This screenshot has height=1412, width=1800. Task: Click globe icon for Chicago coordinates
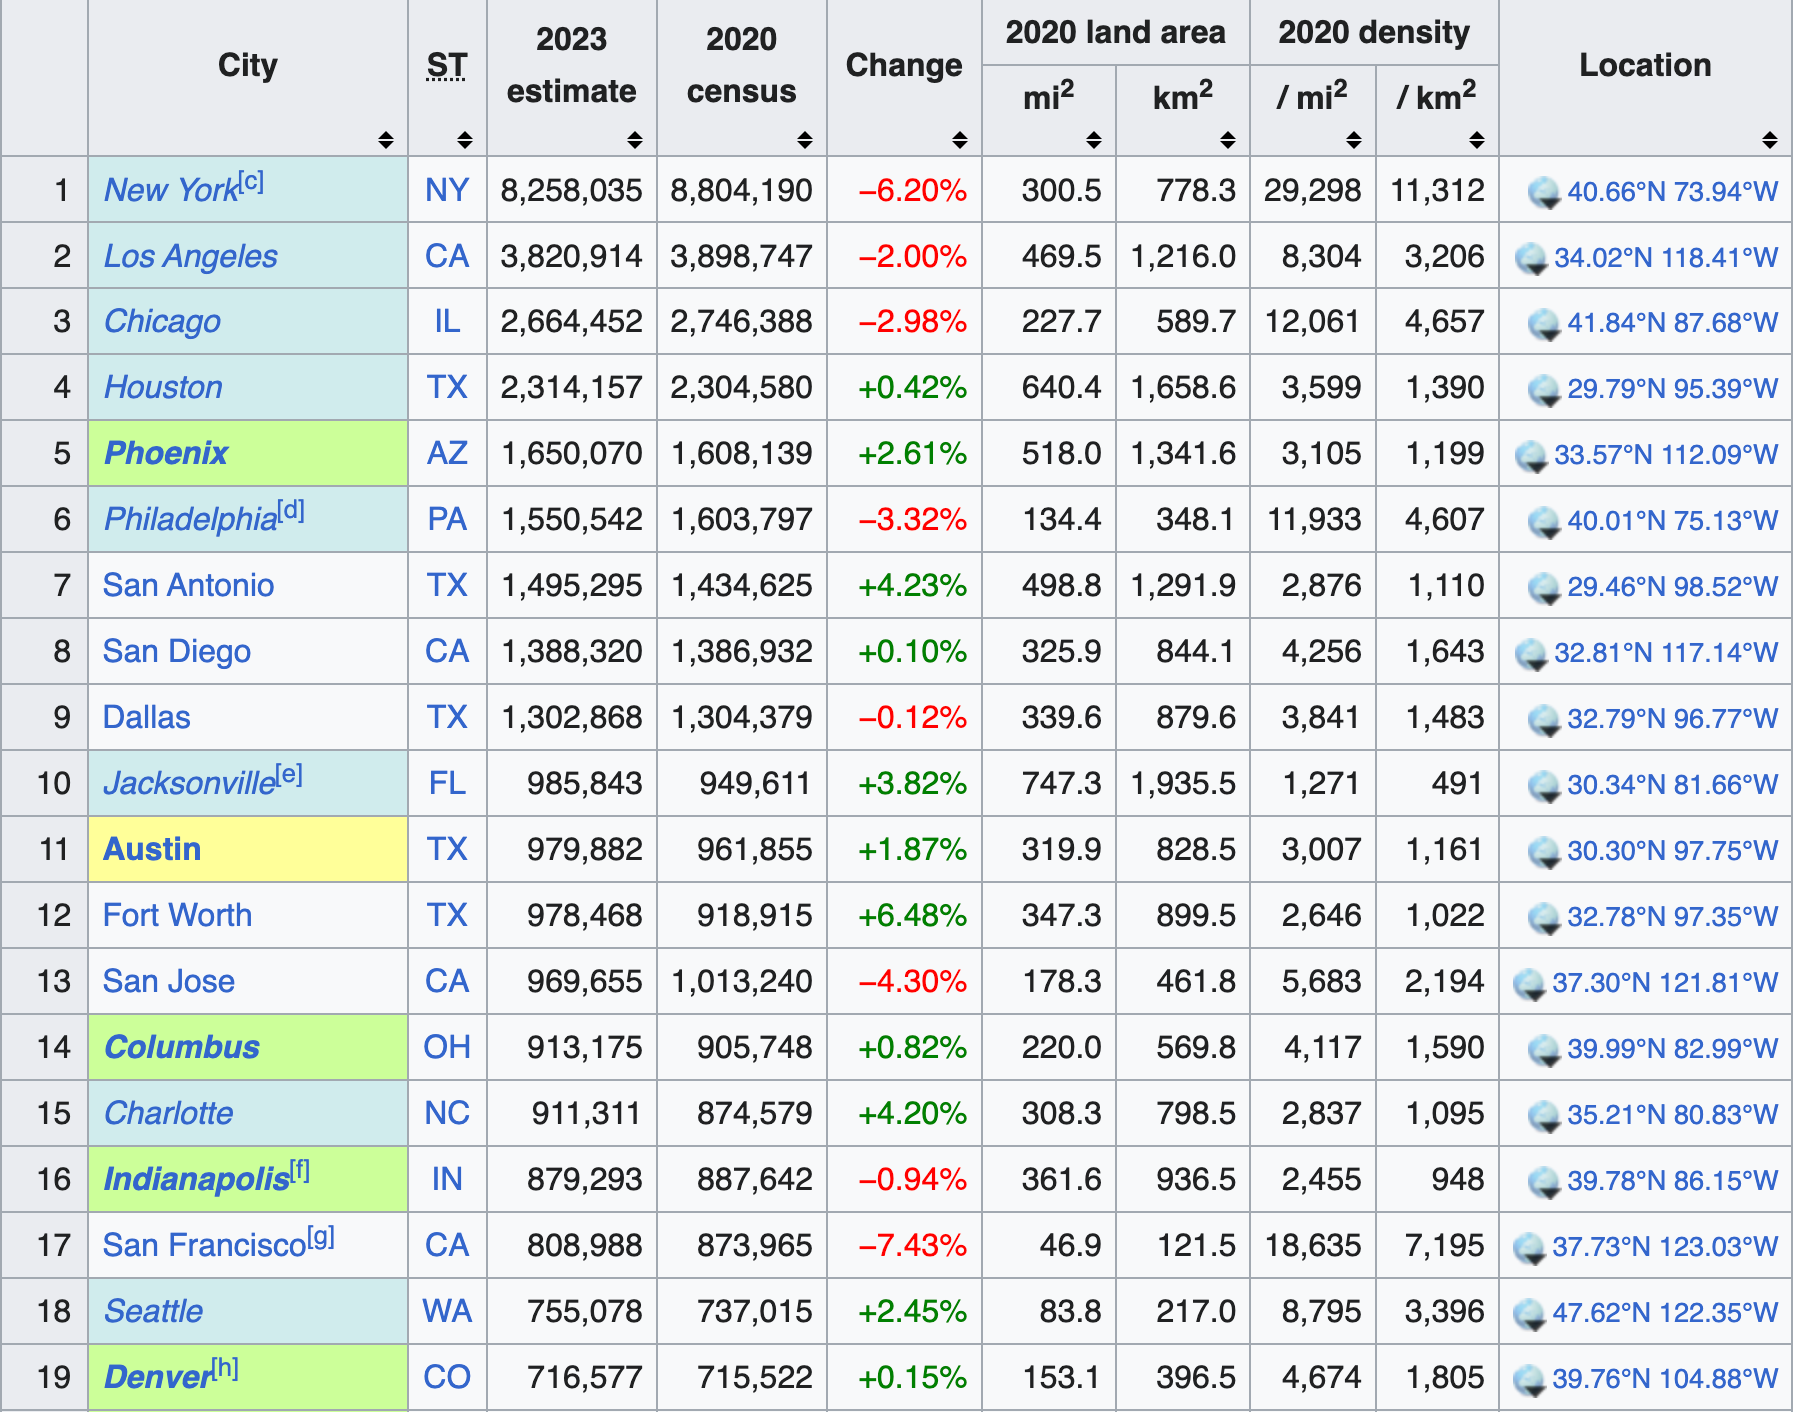tap(1545, 324)
